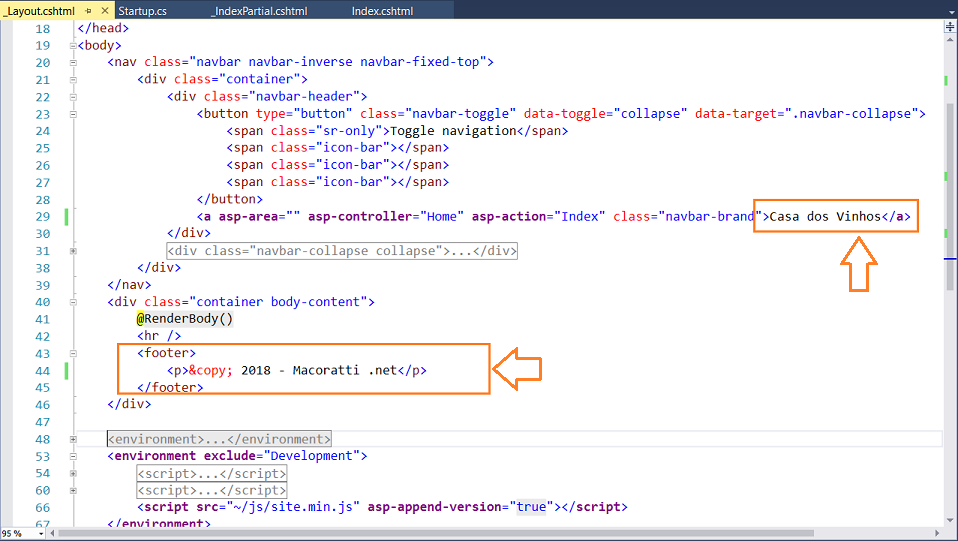Click the @RenderBody() call on line 41
Viewport: 958px width, 541px height.
185,319
